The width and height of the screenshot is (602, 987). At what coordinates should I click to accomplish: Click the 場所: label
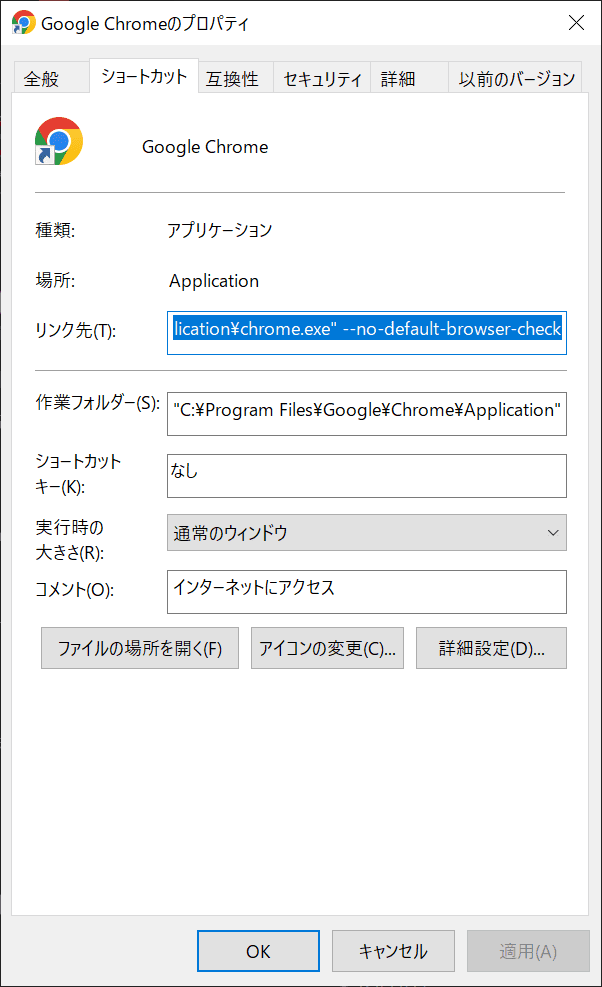click(x=55, y=280)
